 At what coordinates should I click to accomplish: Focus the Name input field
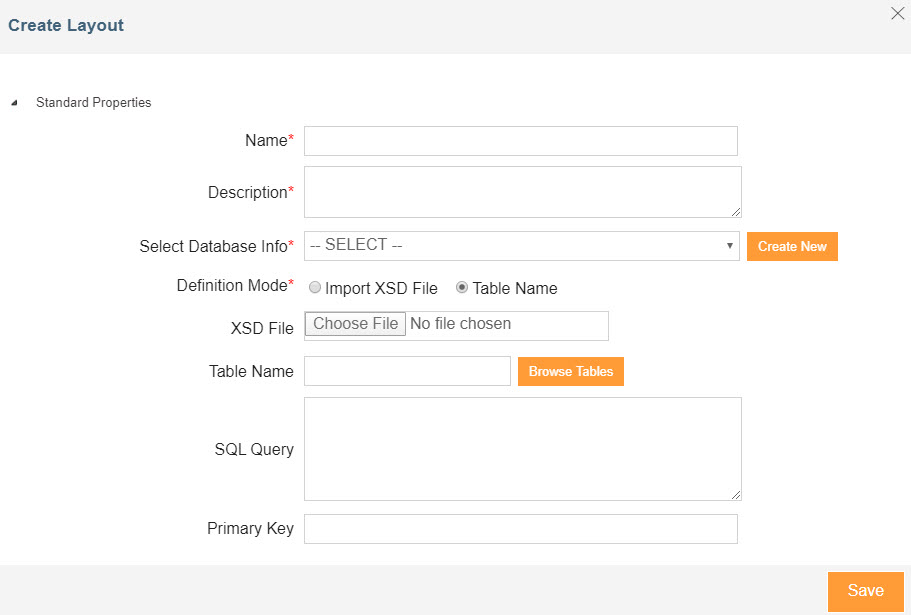click(520, 141)
